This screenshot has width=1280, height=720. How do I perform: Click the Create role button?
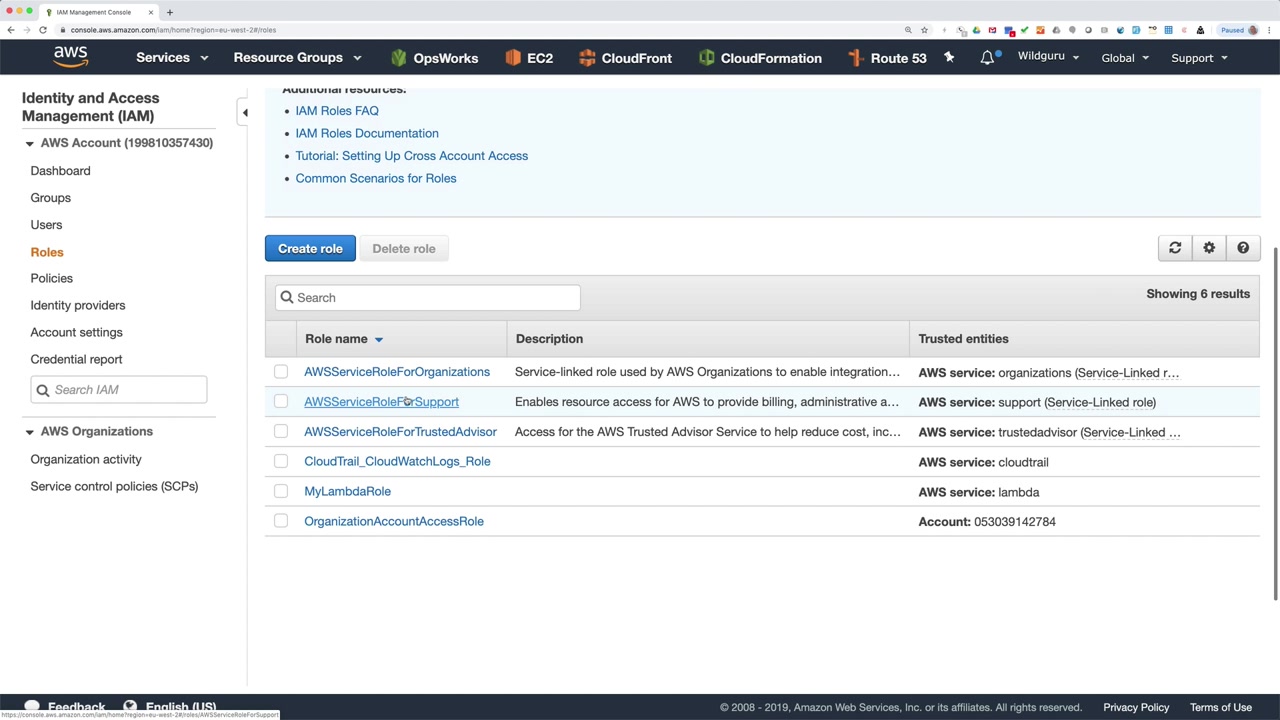(310, 248)
